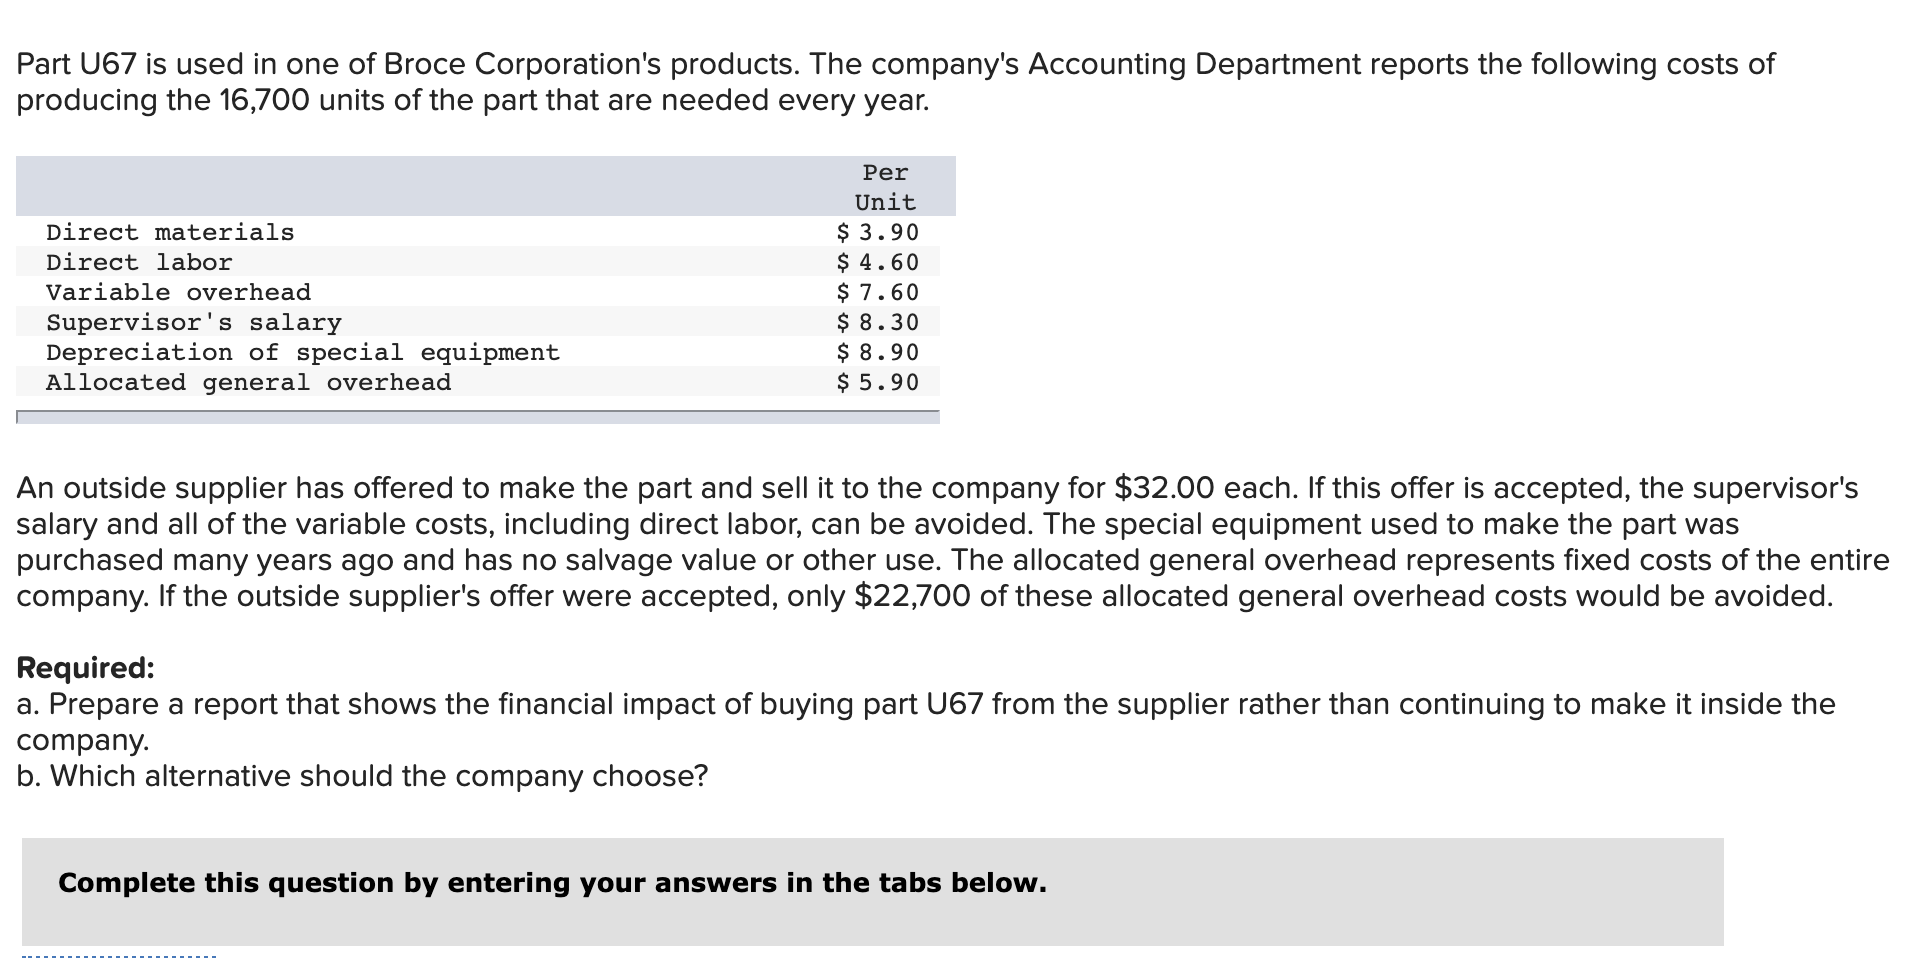Click the Complete this question instruction banner

(872, 891)
